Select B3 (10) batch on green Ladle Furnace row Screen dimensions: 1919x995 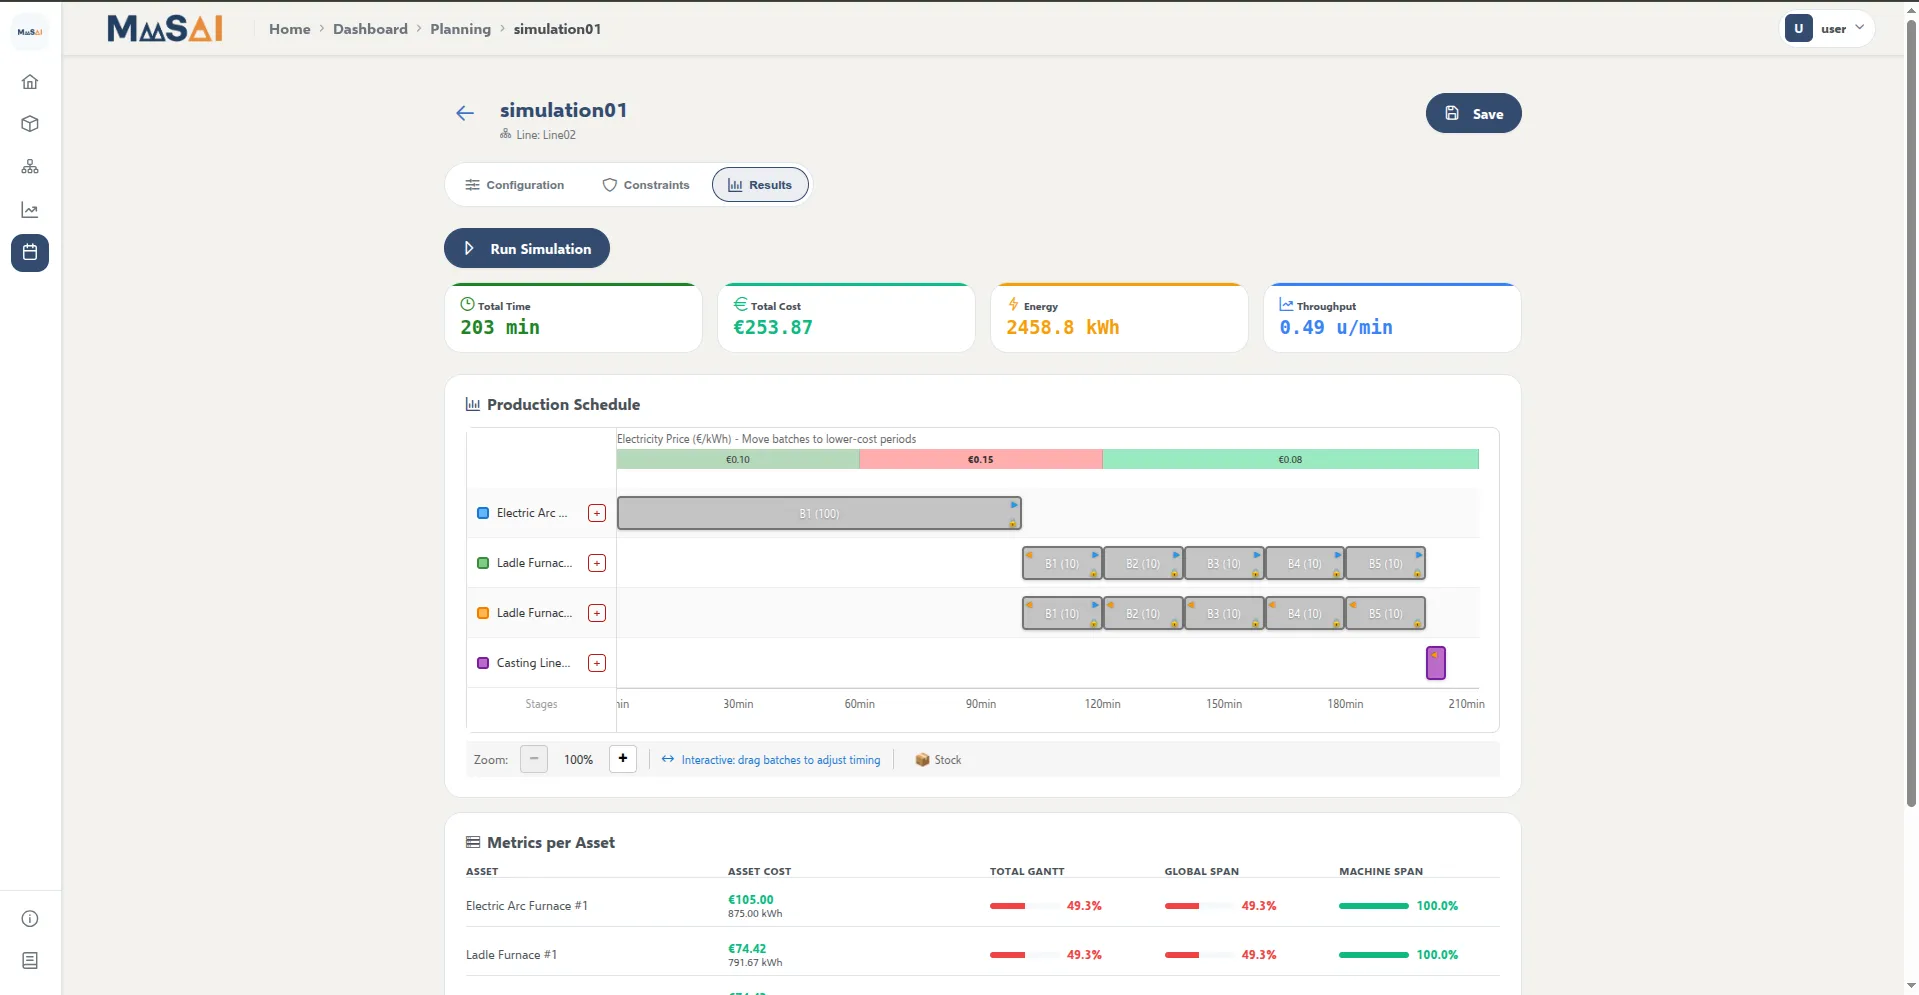[1223, 563]
